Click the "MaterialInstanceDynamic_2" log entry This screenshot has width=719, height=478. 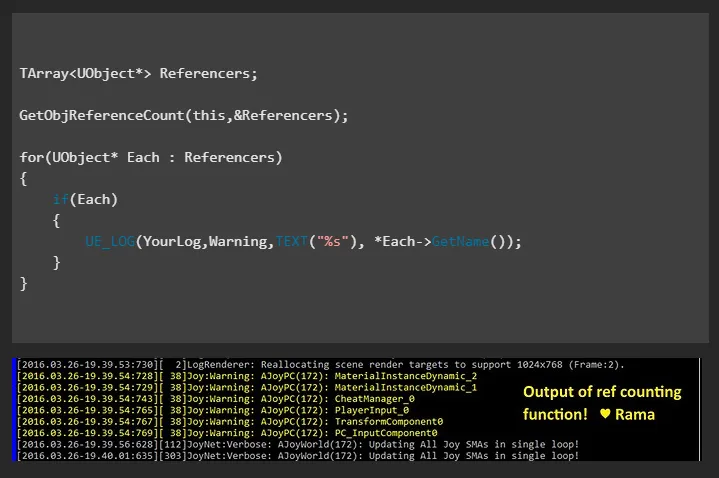click(x=247, y=376)
